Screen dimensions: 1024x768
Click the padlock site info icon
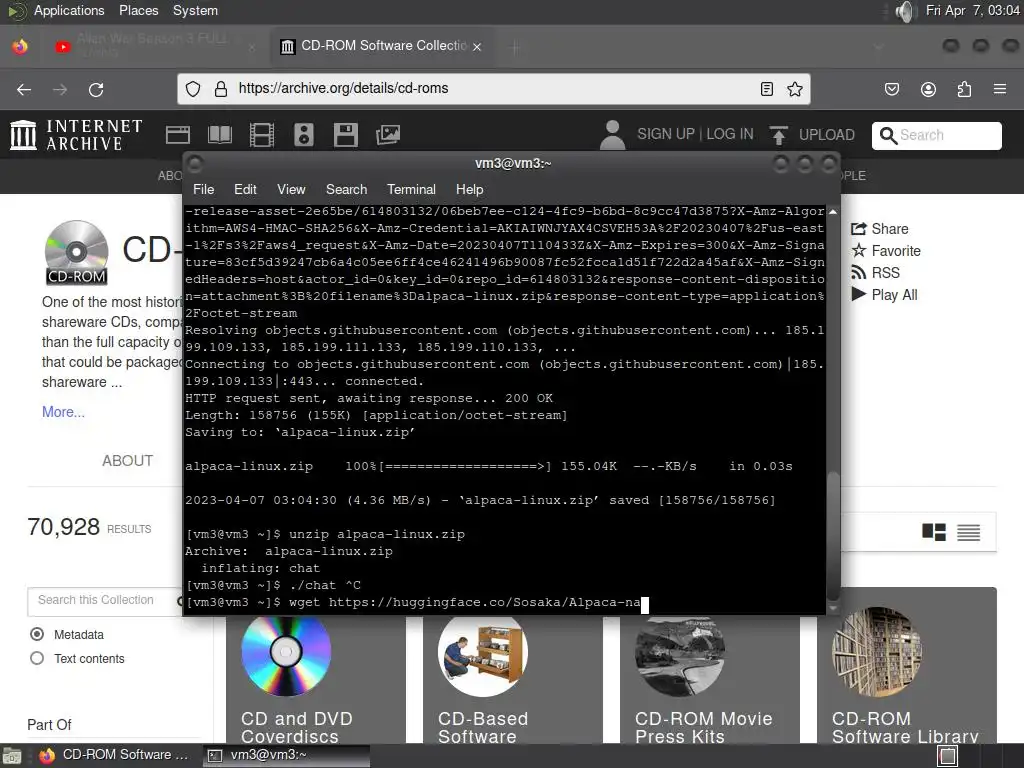(x=221, y=89)
